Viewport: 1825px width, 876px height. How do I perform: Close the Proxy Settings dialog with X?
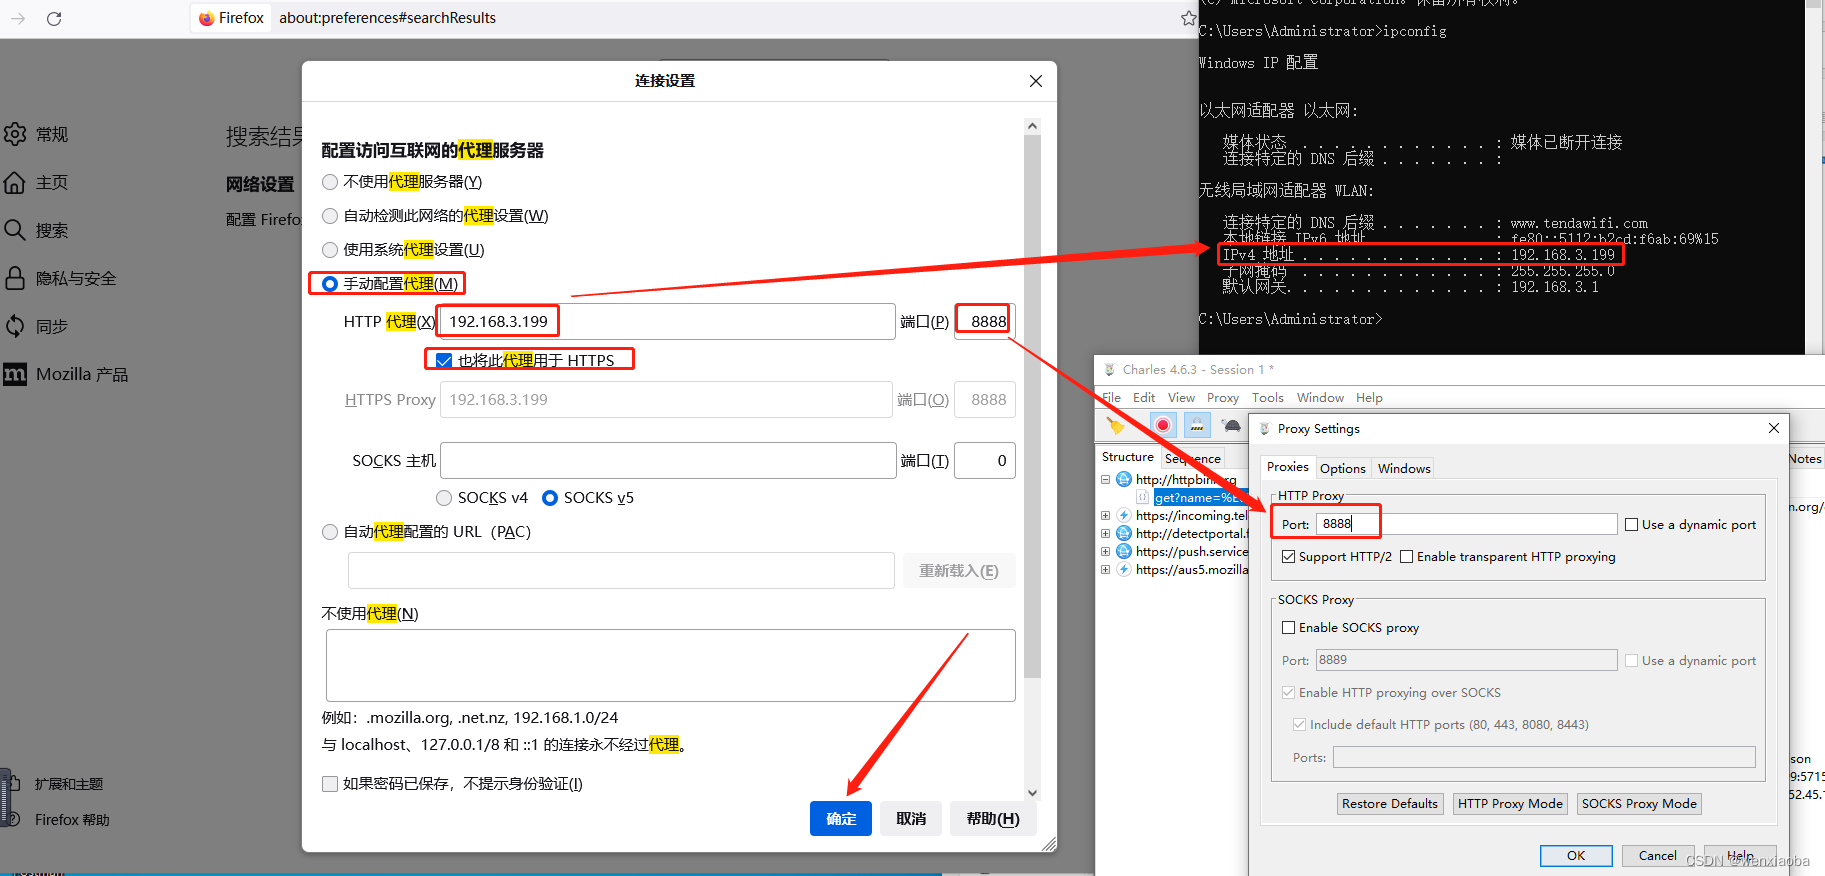1774,428
